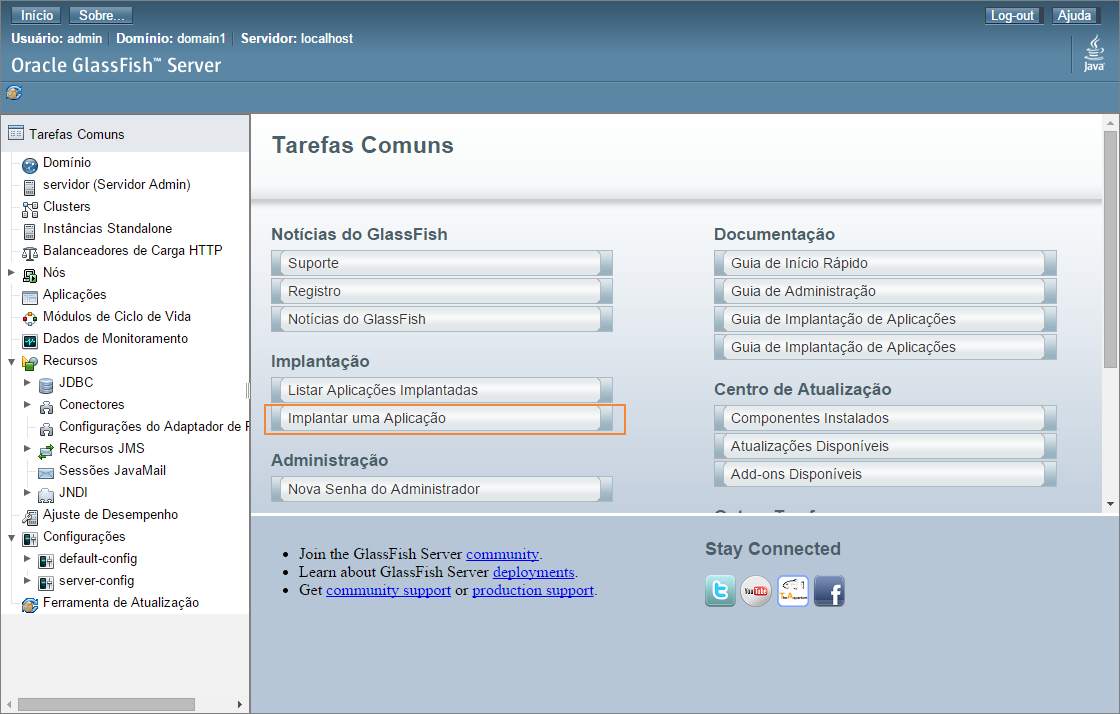The height and width of the screenshot is (714, 1120).
Task: Click the servidor (Servidor Admin) server icon
Action: click(x=29, y=188)
